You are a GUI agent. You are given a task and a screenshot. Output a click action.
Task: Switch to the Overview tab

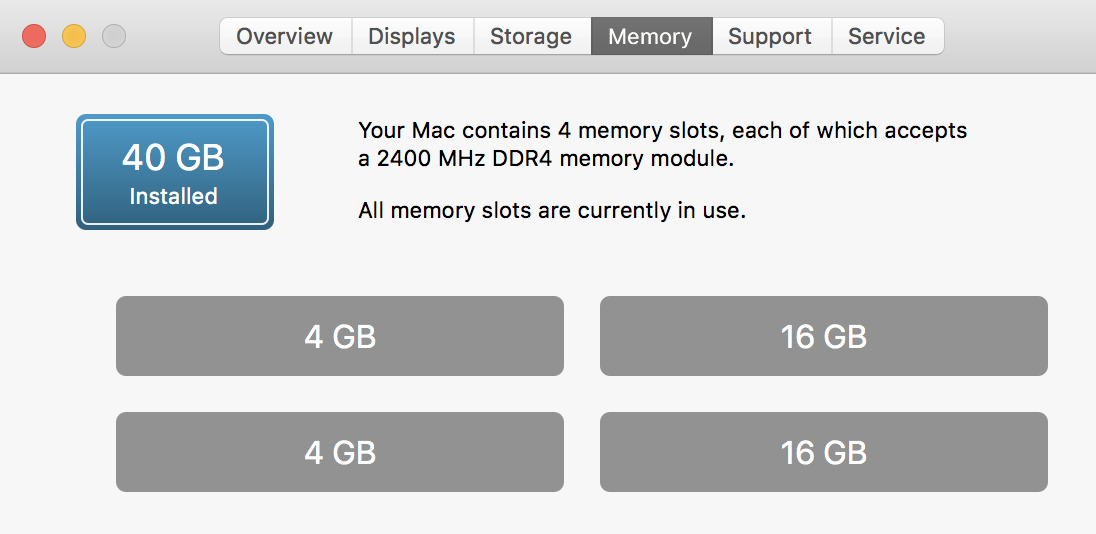click(x=285, y=37)
